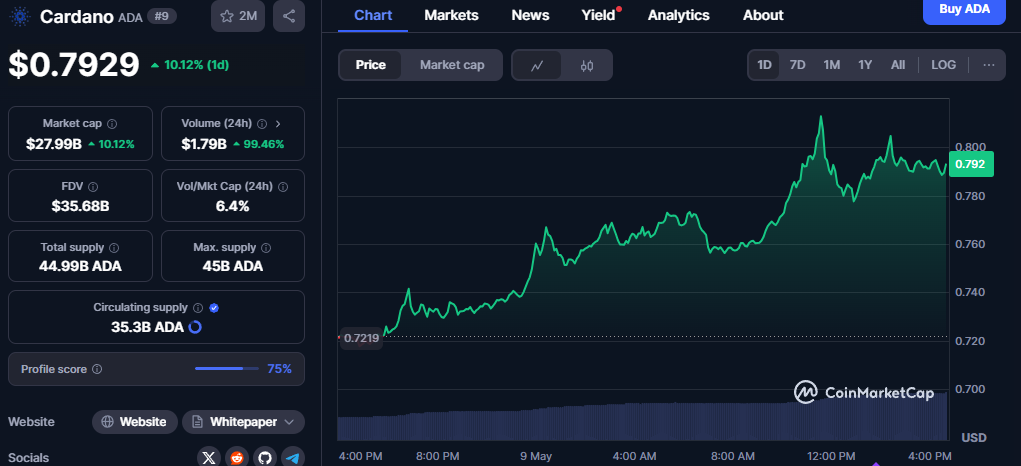This screenshot has width=1021, height=466.
Task: Click the $1.79B volume value
Action: [x=204, y=144]
